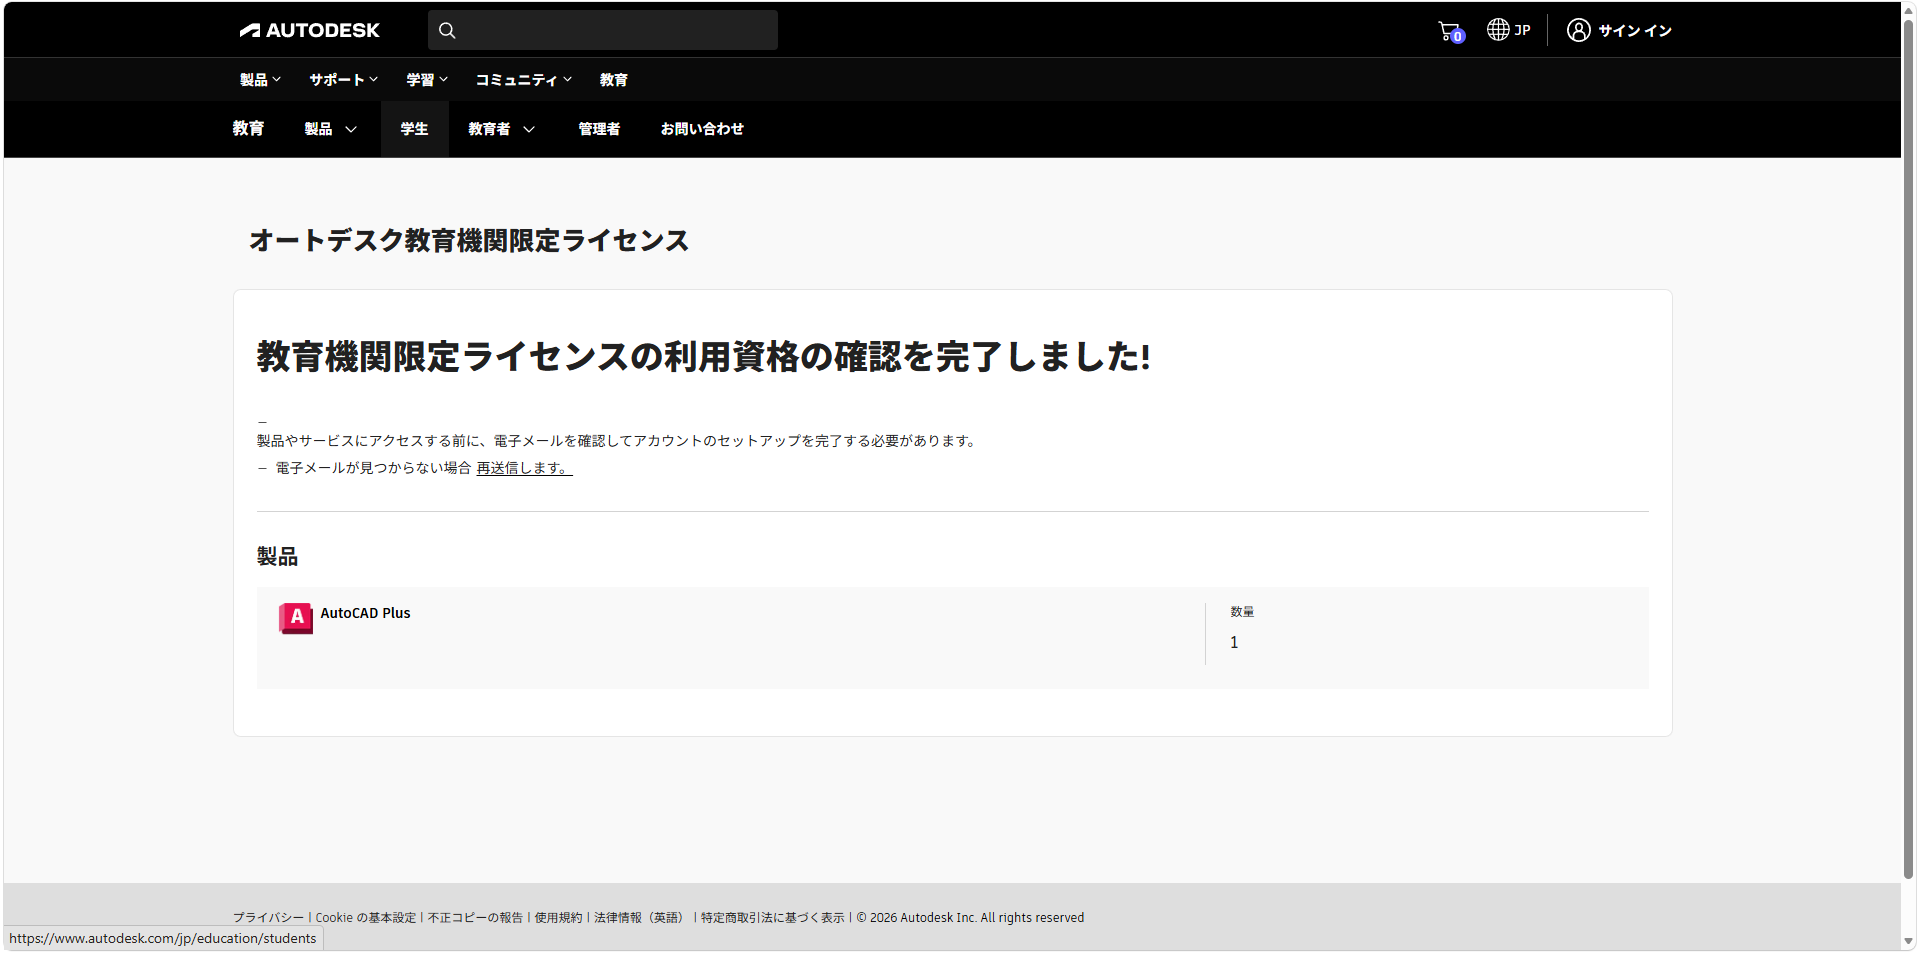Viewport: 1920px width, 954px height.
Task: Open the 教育 link in top navigation
Action: pyautogui.click(x=614, y=80)
